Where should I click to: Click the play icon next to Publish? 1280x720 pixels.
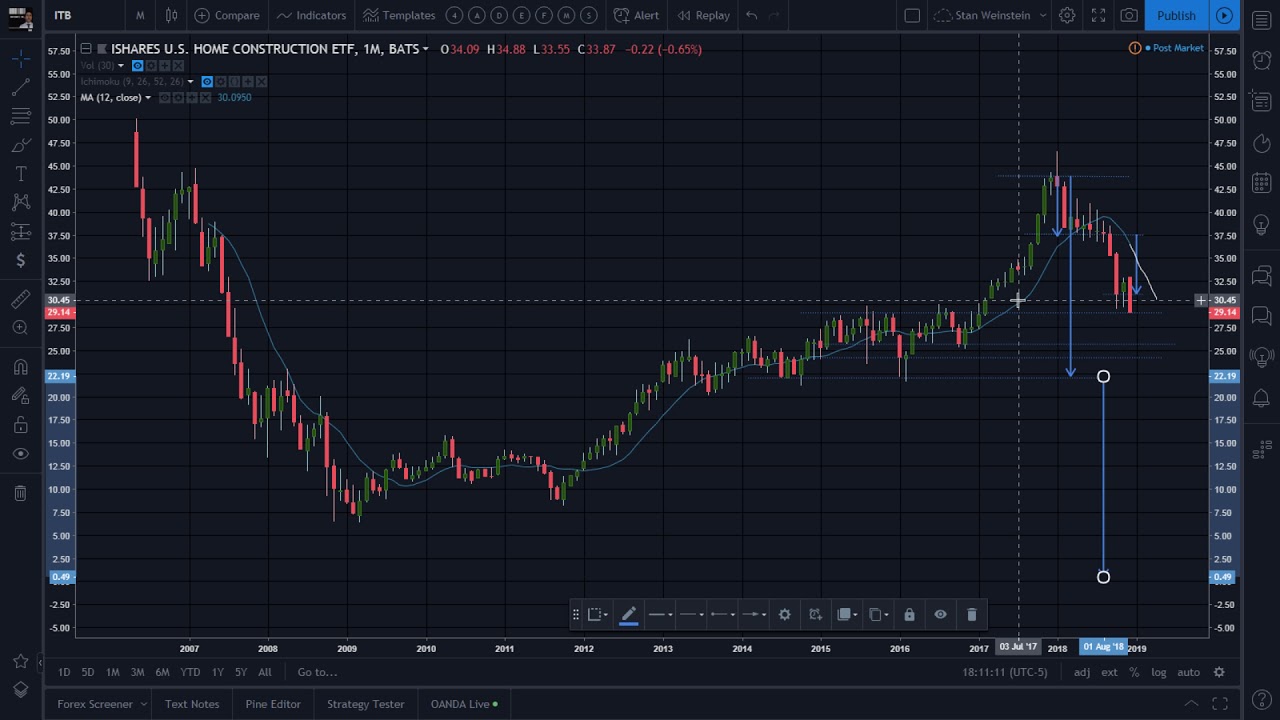[x=1224, y=15]
